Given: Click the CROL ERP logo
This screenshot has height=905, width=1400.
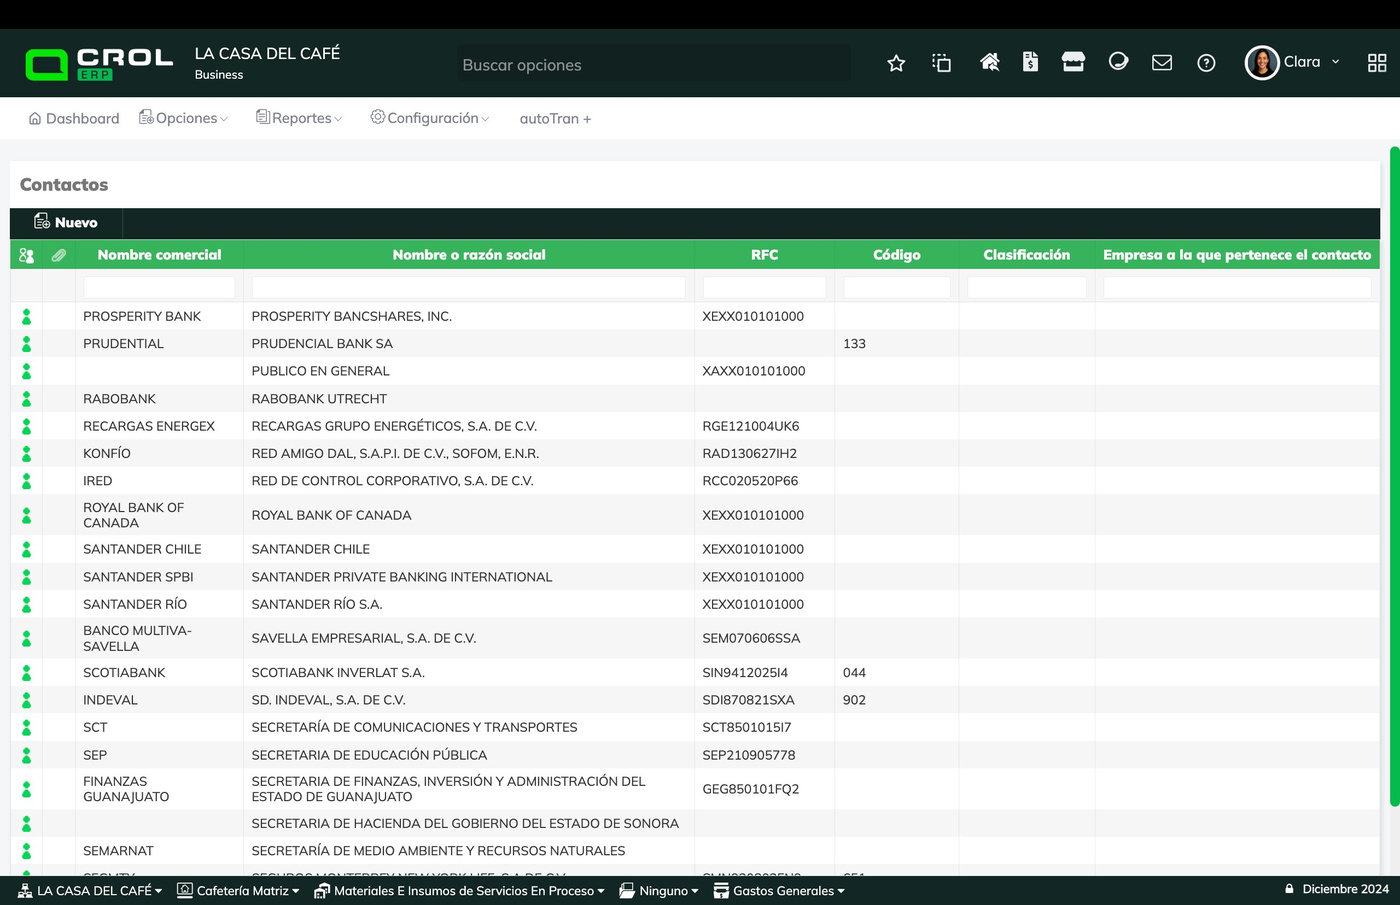Looking at the screenshot, I should pyautogui.click(x=99, y=63).
